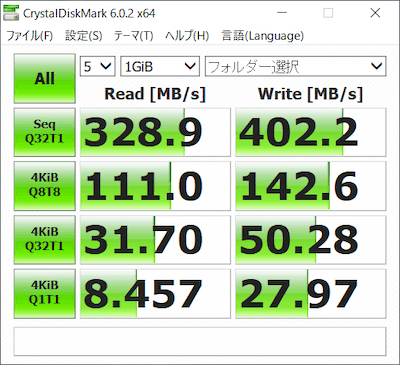Start the Seq Q32T1 test

[45, 132]
